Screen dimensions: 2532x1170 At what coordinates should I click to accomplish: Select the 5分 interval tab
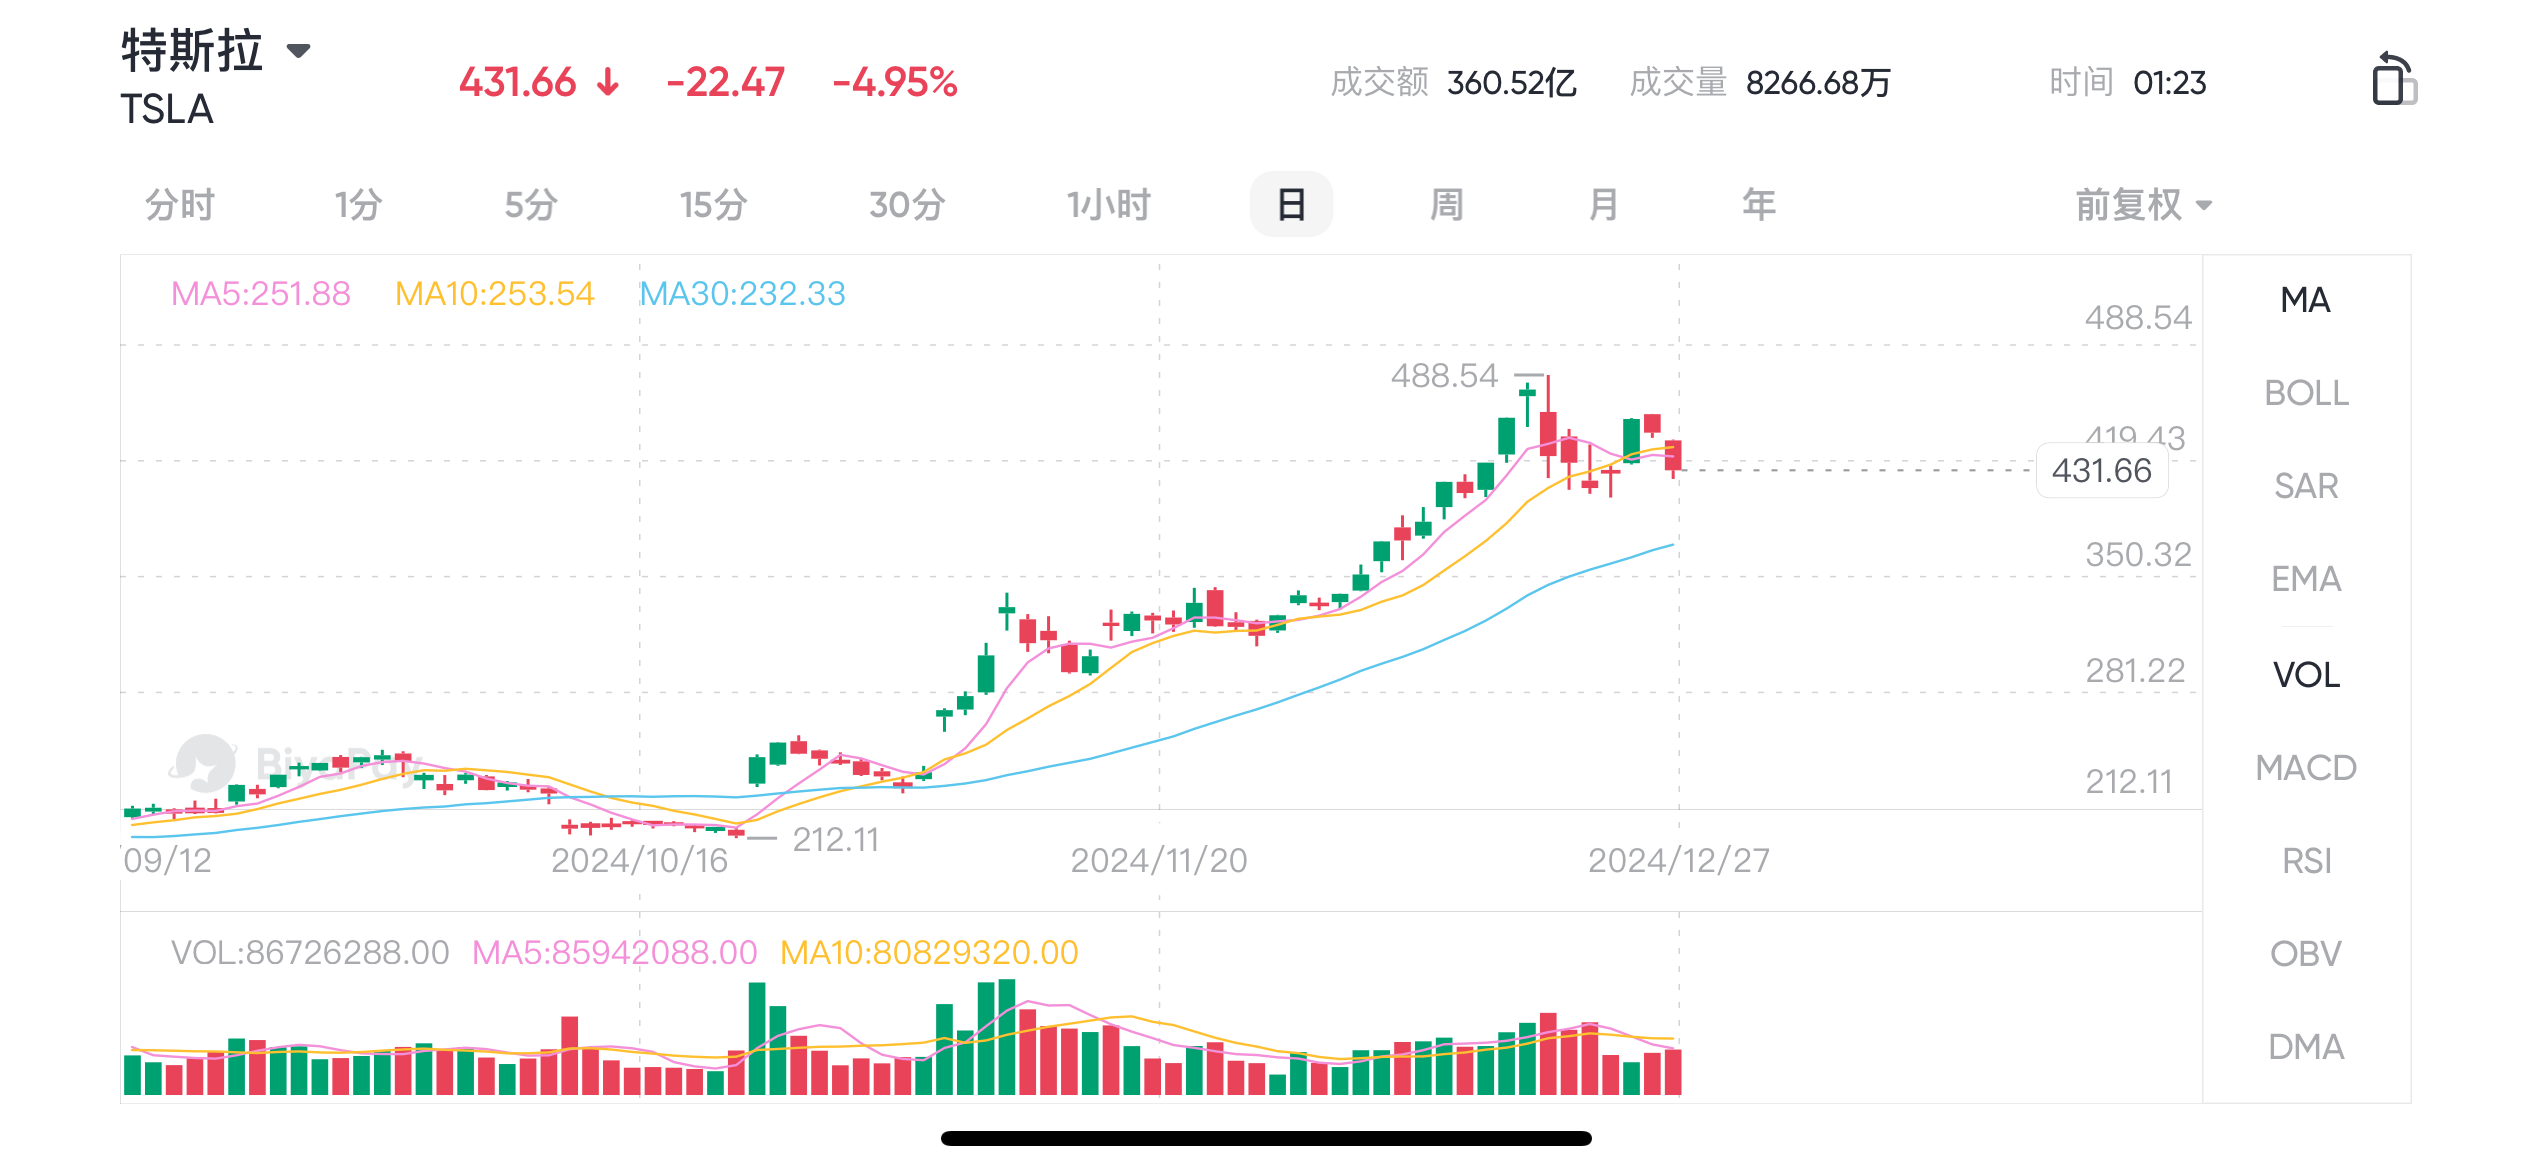(x=530, y=205)
